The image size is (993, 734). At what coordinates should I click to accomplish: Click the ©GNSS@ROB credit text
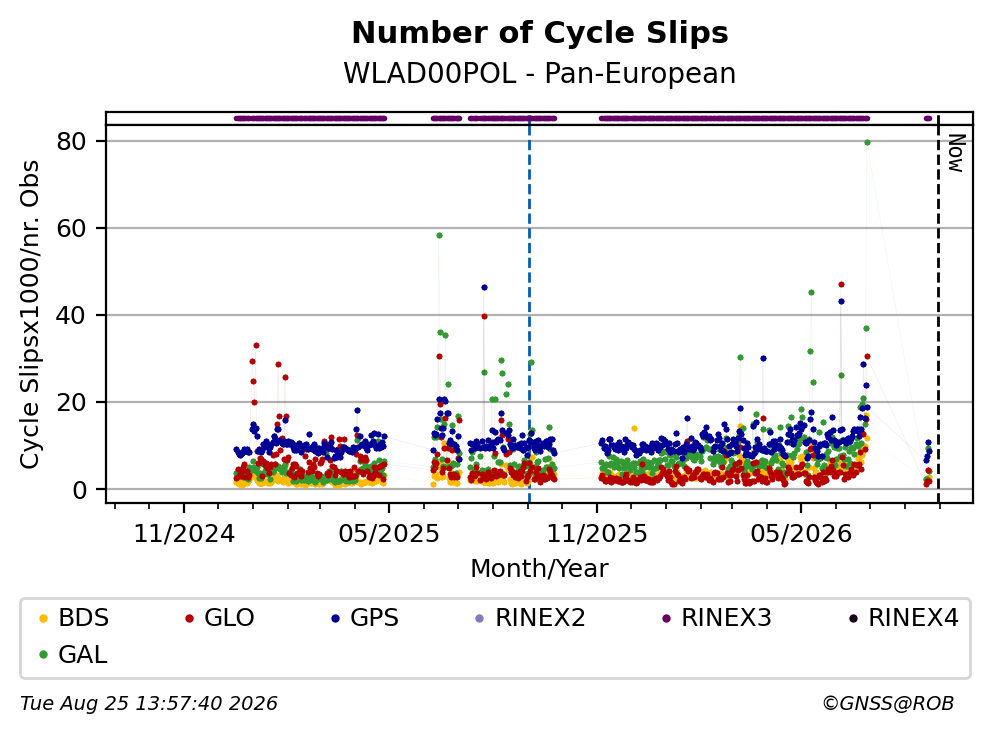888,704
